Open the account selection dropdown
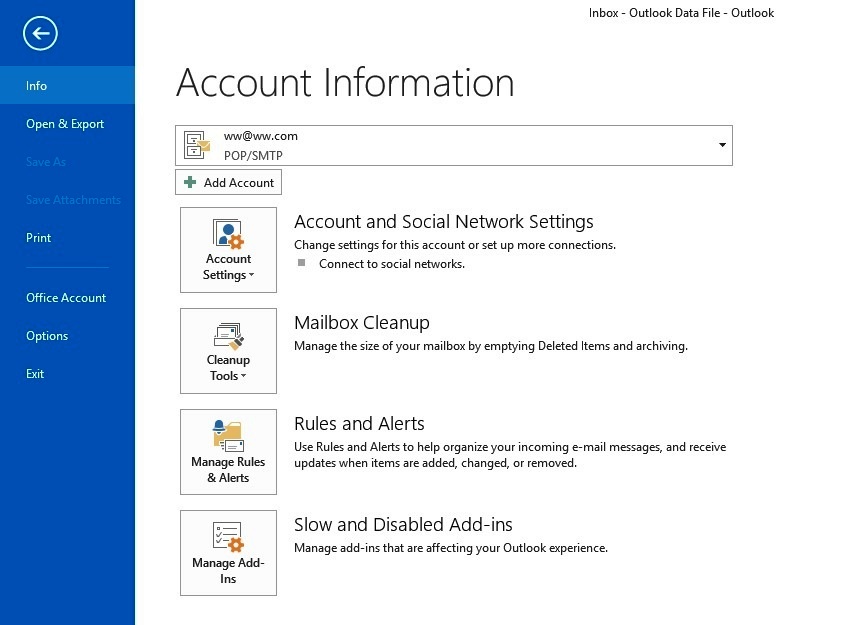This screenshot has width=847, height=625. point(721,145)
